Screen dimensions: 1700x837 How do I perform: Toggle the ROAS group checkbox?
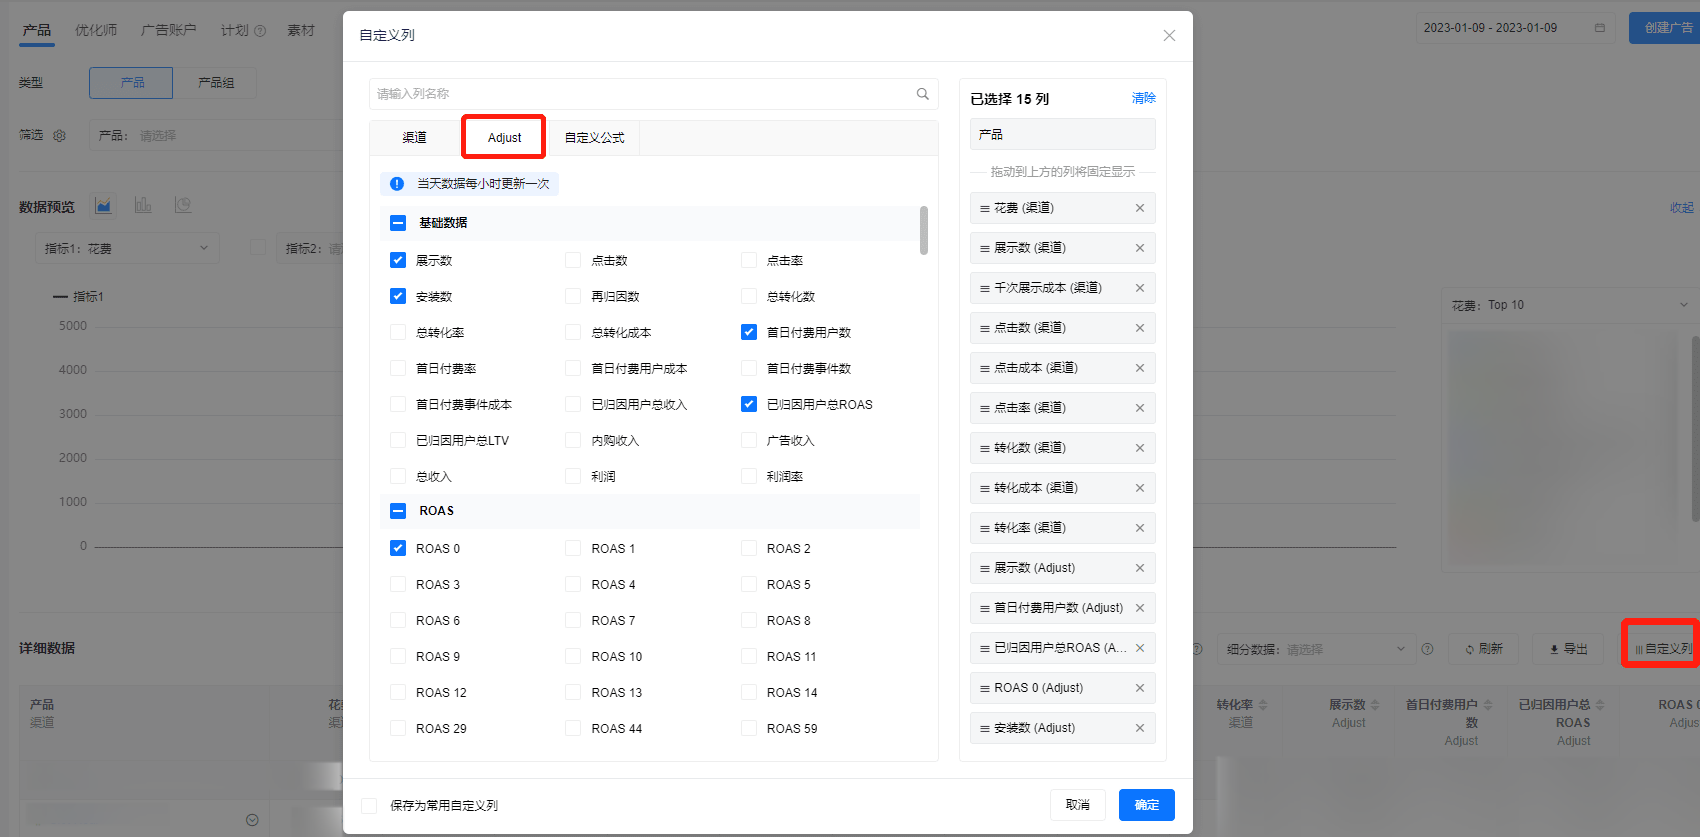[x=398, y=511]
